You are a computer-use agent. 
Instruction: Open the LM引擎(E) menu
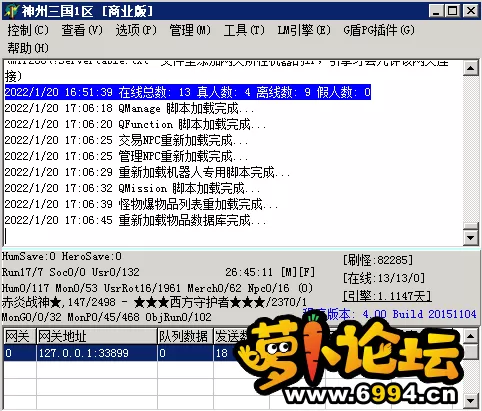(304, 30)
